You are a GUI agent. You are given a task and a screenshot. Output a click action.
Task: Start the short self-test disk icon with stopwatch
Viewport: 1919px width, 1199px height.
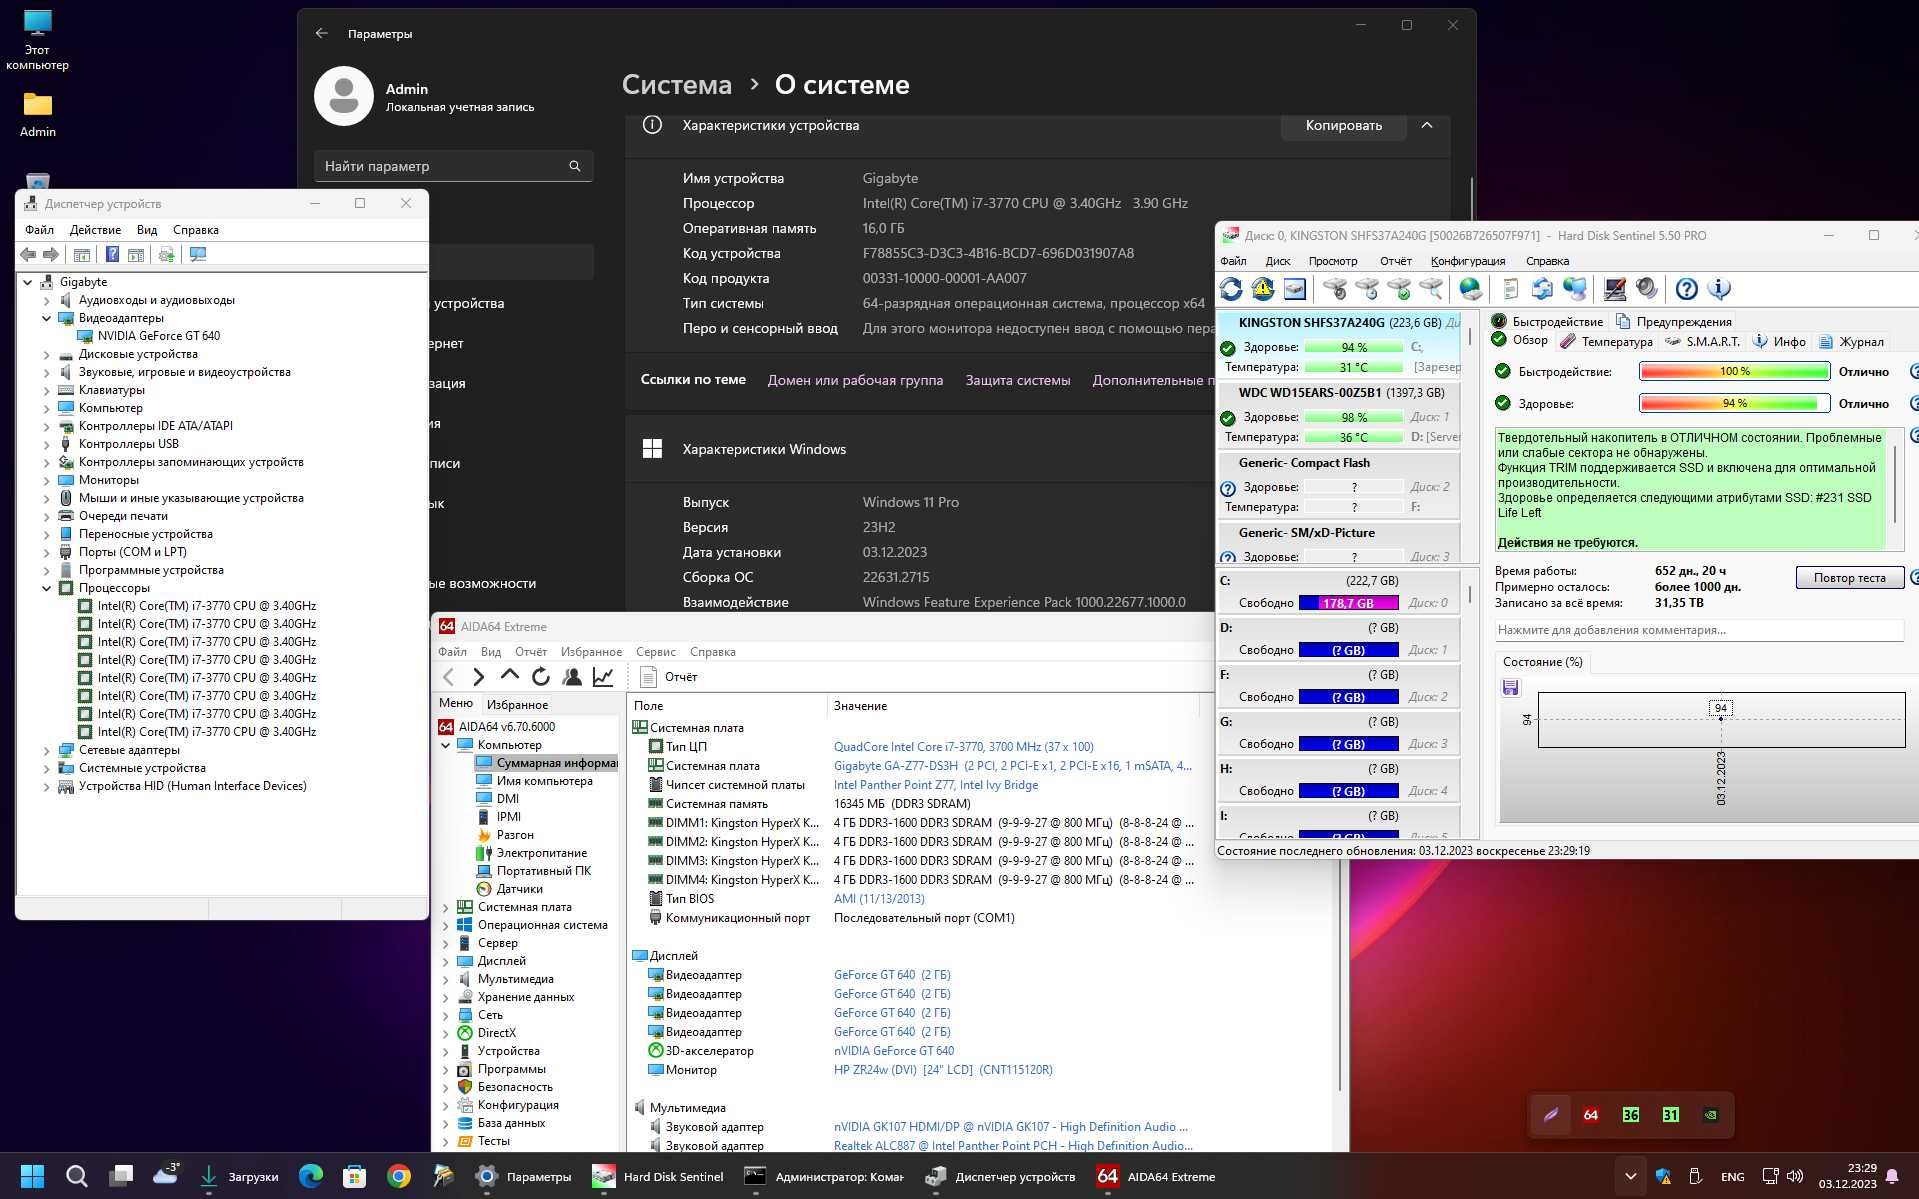point(1335,289)
